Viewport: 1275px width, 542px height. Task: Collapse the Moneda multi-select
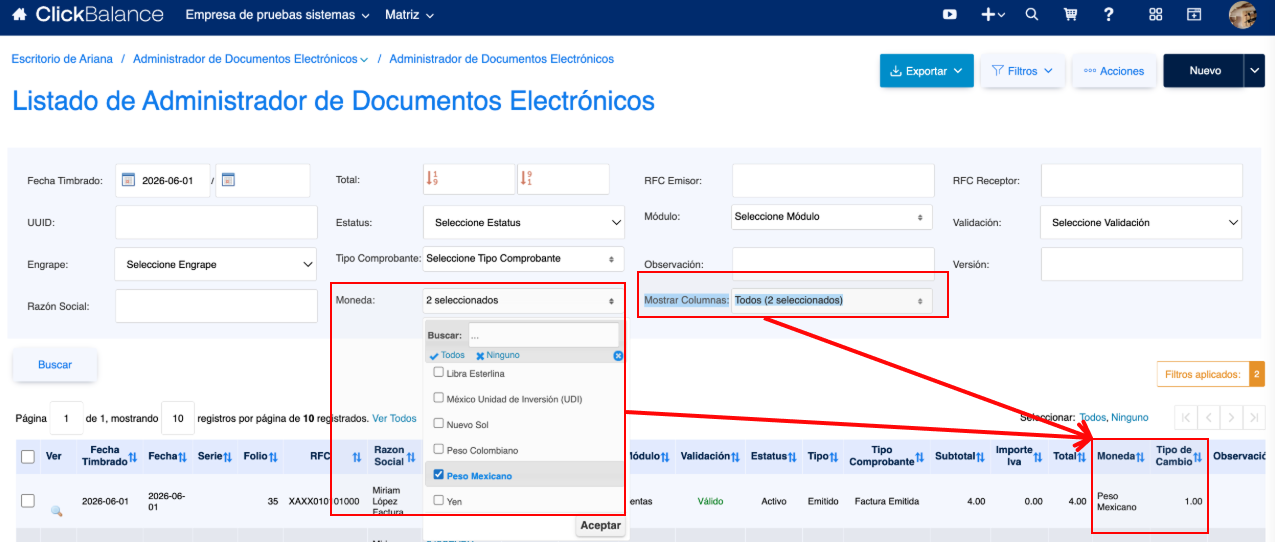[x=523, y=300]
